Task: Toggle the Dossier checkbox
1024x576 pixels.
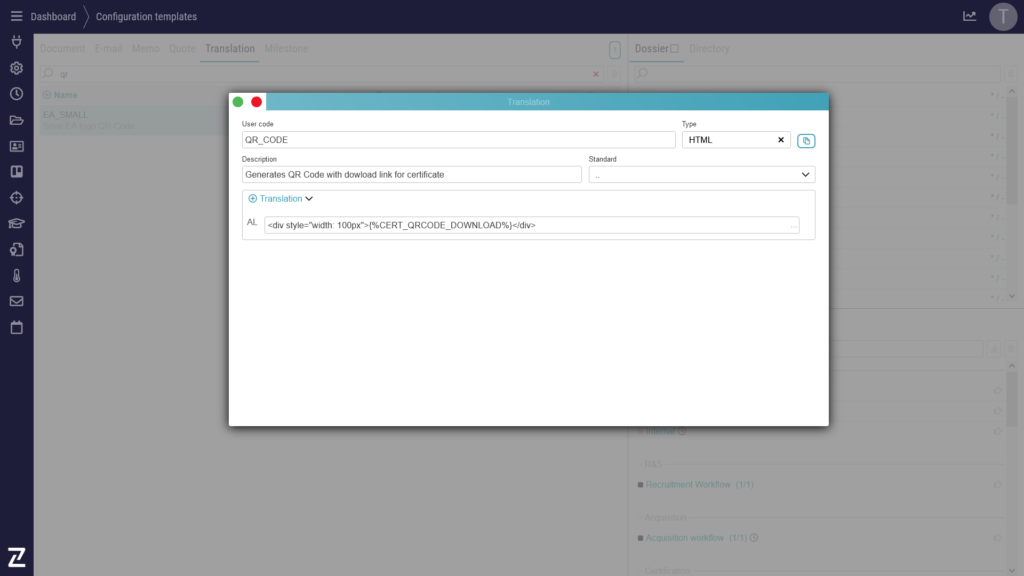Action: 674,48
